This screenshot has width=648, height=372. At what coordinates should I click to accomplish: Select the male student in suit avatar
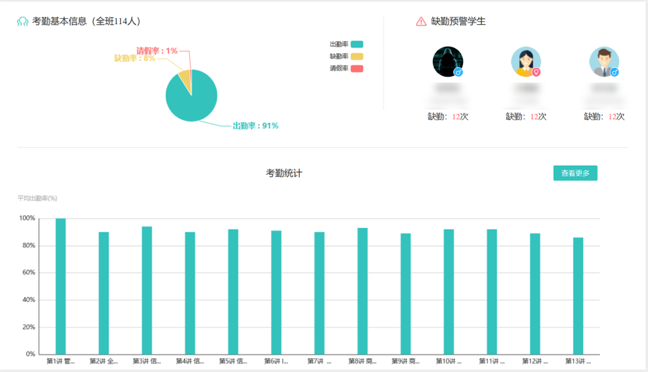[604, 62]
